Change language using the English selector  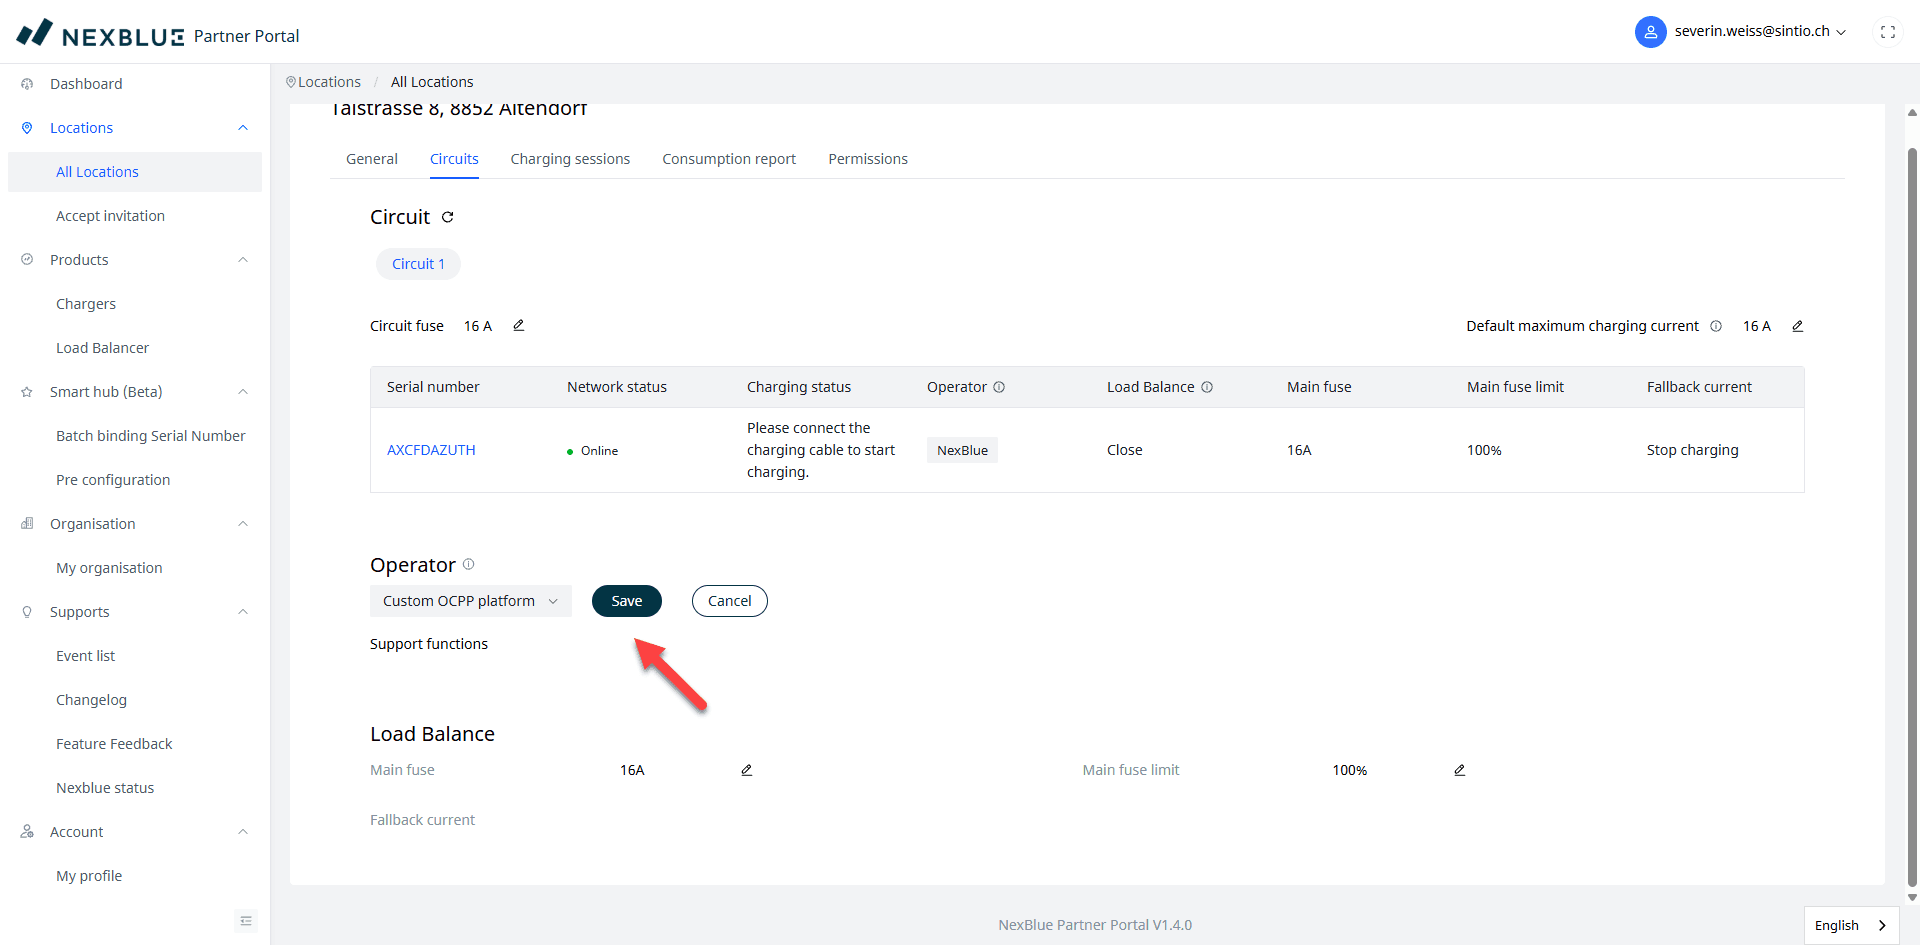coord(1850,925)
